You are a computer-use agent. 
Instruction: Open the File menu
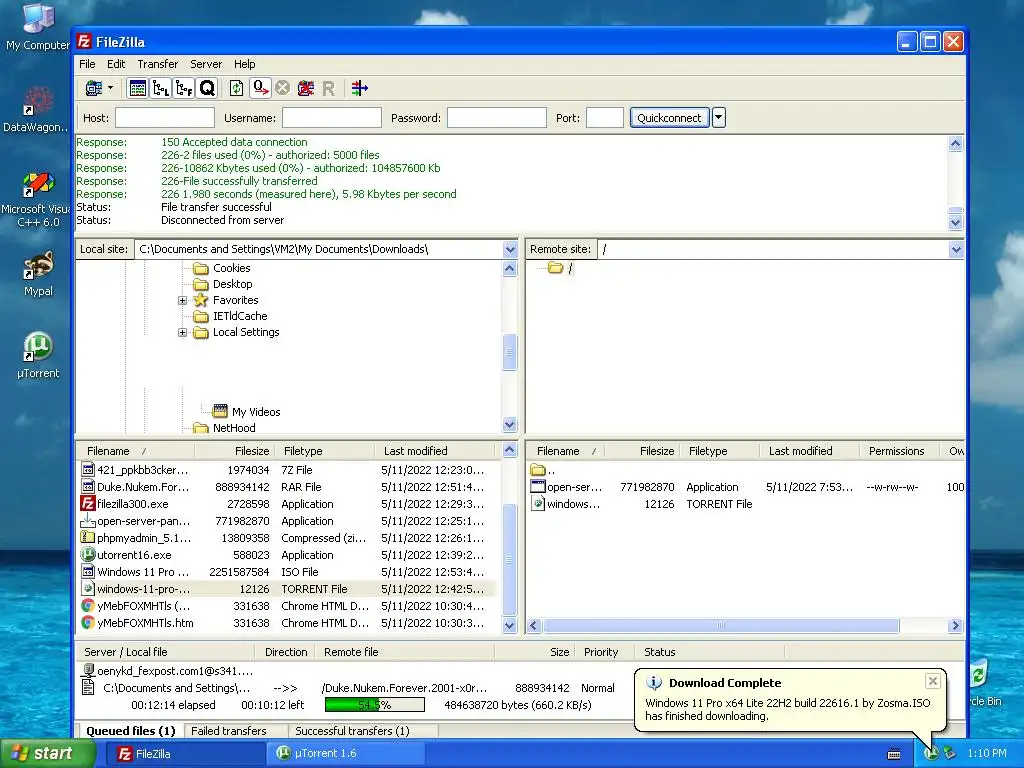pyautogui.click(x=87, y=64)
